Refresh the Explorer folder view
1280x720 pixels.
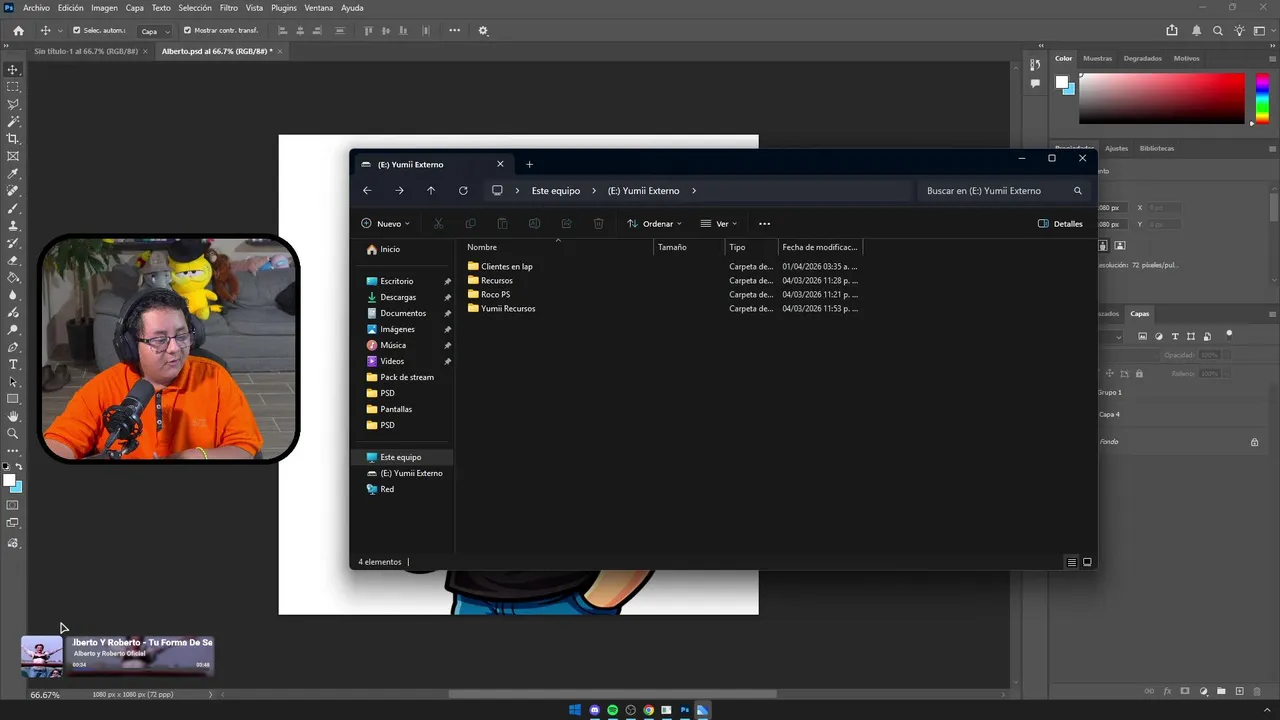(x=463, y=190)
